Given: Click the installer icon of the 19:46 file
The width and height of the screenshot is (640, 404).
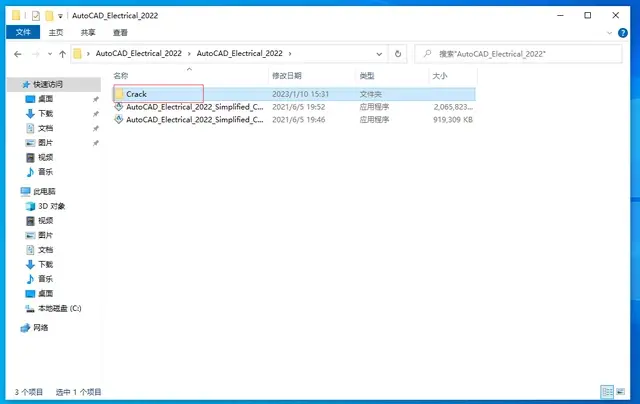Looking at the screenshot, I should [119, 120].
